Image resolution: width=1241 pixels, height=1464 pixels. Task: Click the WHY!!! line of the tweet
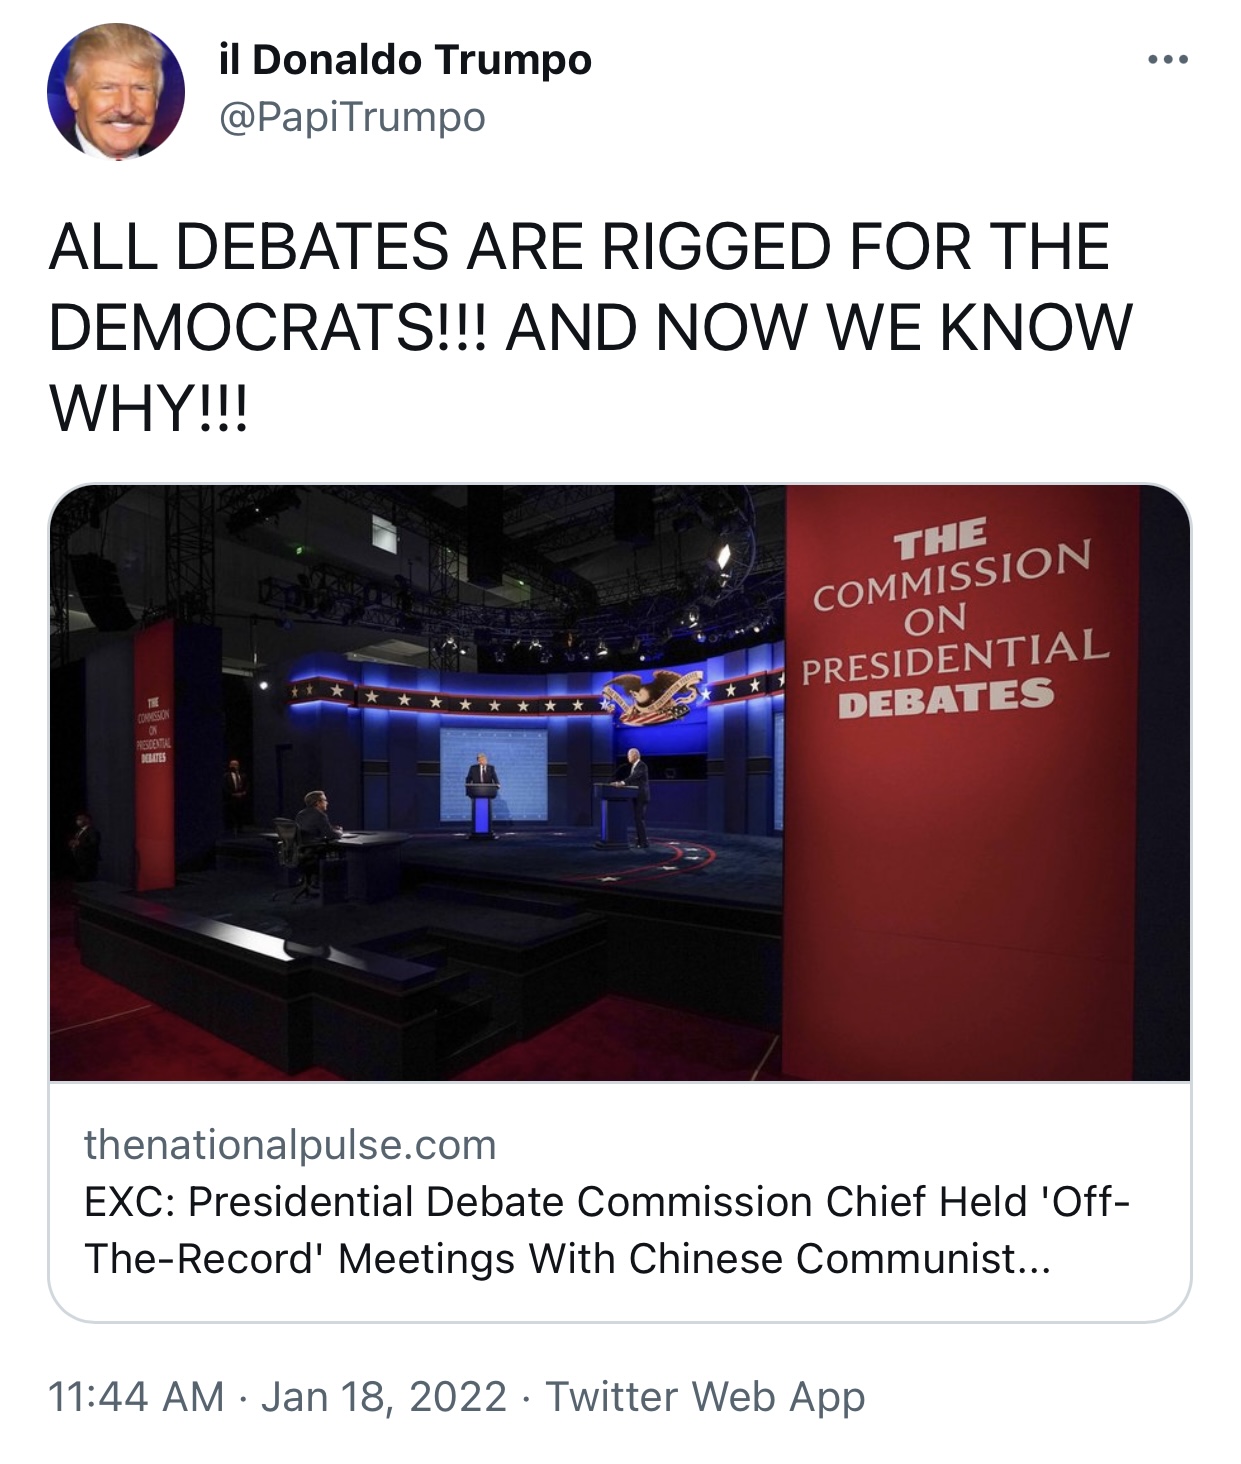(147, 408)
